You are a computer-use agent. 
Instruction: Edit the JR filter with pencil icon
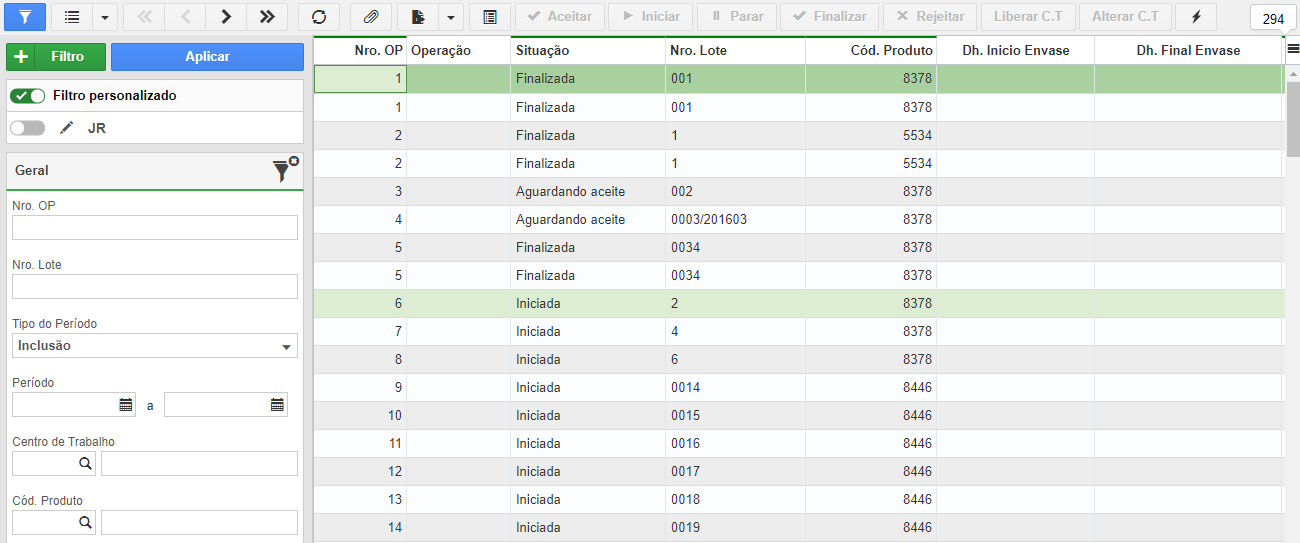67,128
